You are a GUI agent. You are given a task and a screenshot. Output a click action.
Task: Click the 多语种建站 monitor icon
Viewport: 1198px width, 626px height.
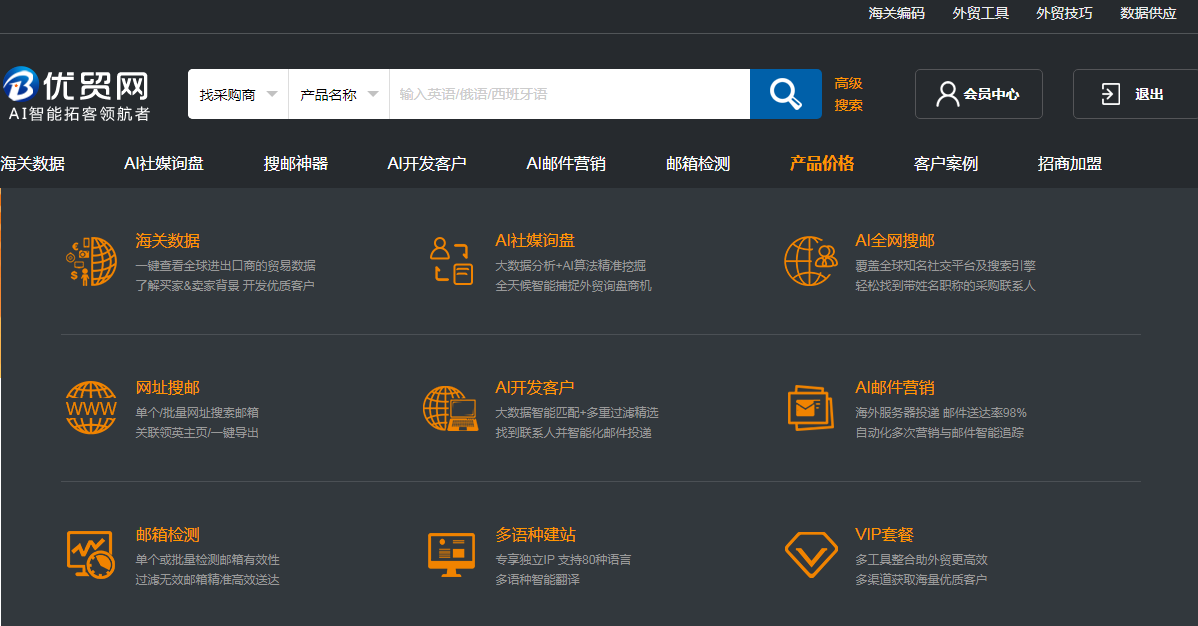coord(452,555)
